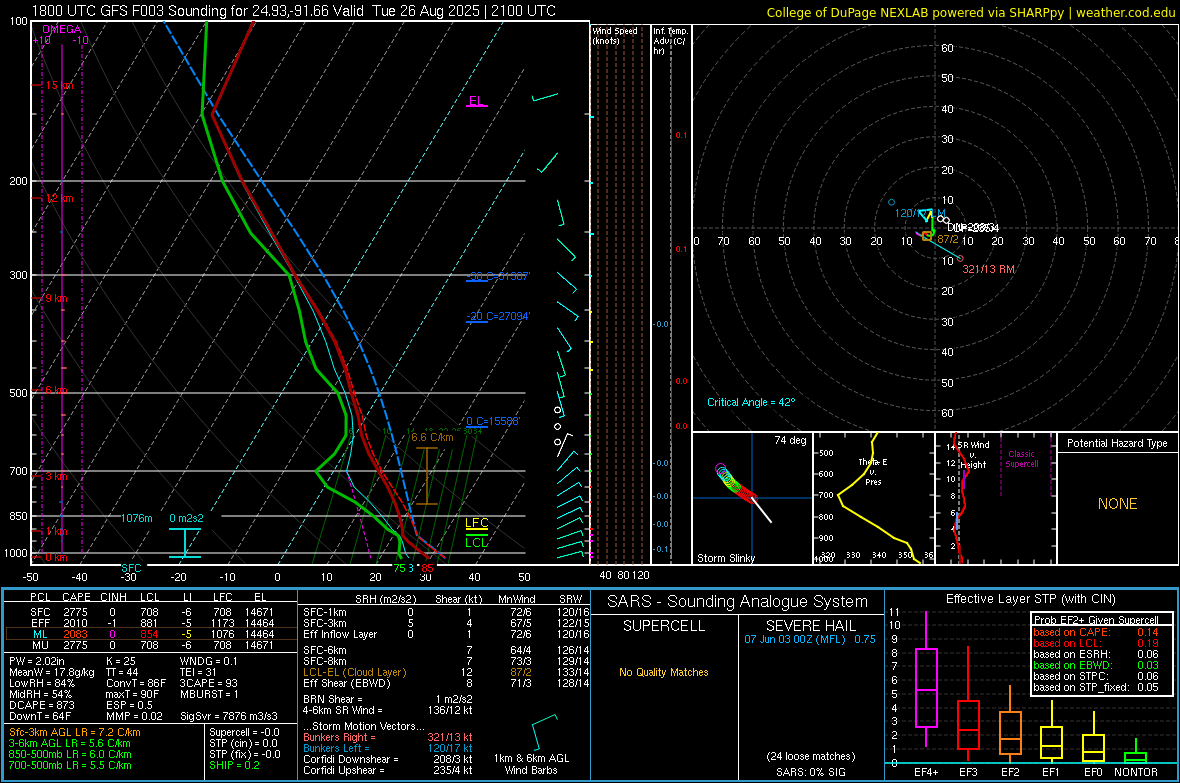The height and width of the screenshot is (783, 1180).
Task: Open the weather.cod.edu NEXLAB credit text
Action: [x=970, y=12]
